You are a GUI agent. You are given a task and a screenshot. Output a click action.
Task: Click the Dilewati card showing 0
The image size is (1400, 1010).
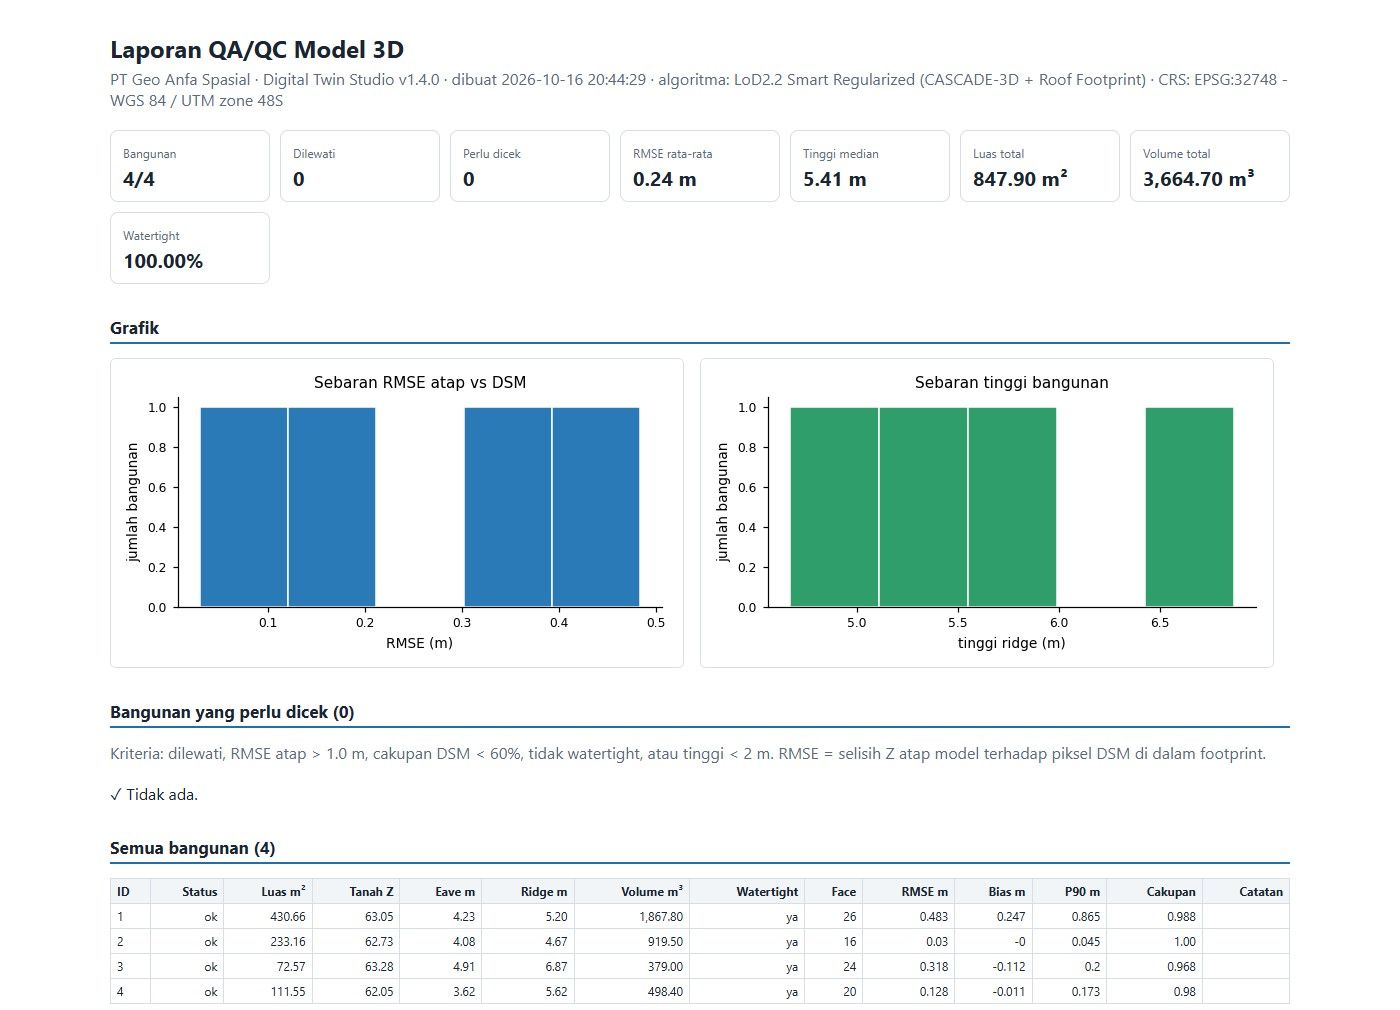[360, 166]
